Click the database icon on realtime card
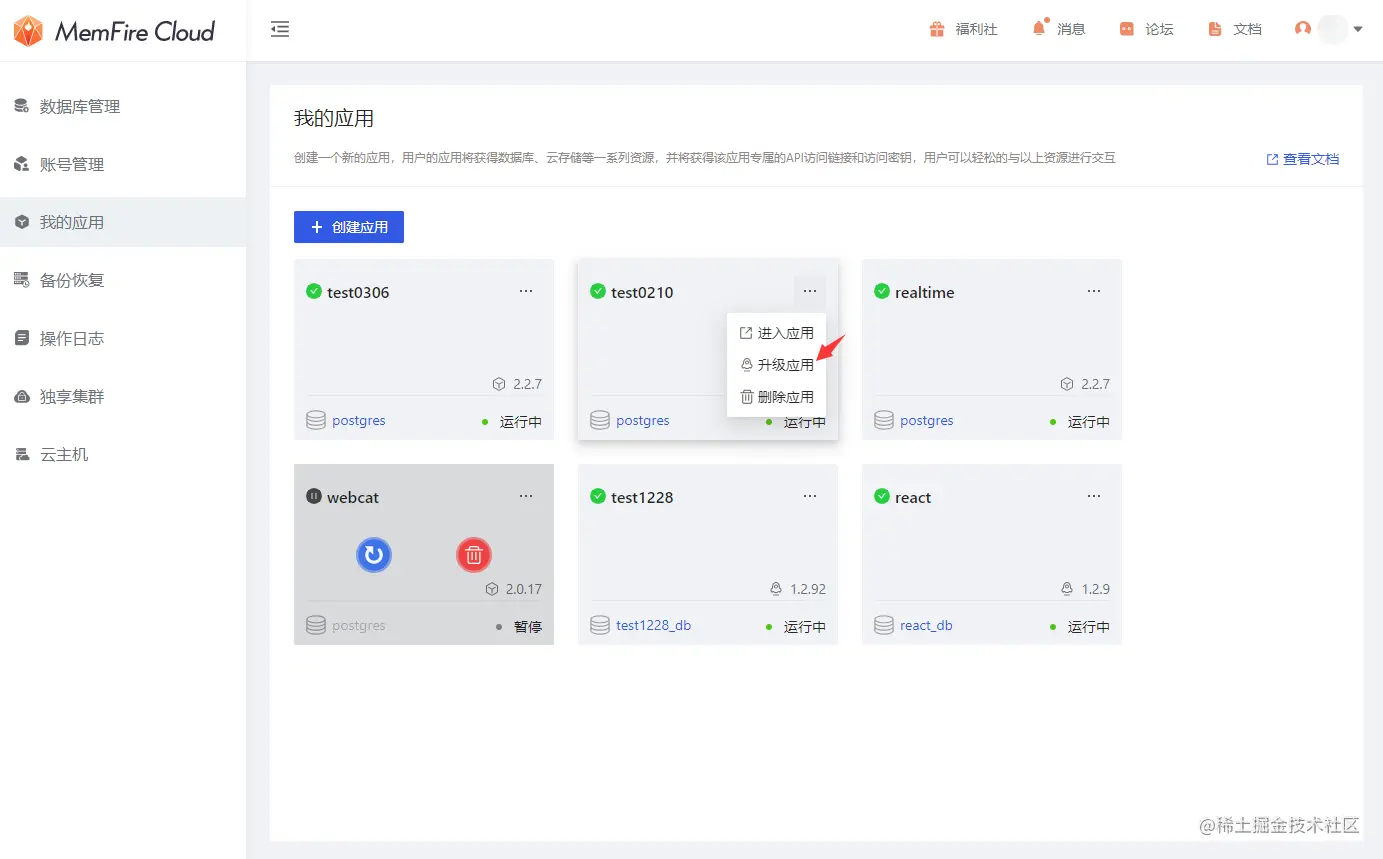The image size is (1383, 859). click(884, 421)
